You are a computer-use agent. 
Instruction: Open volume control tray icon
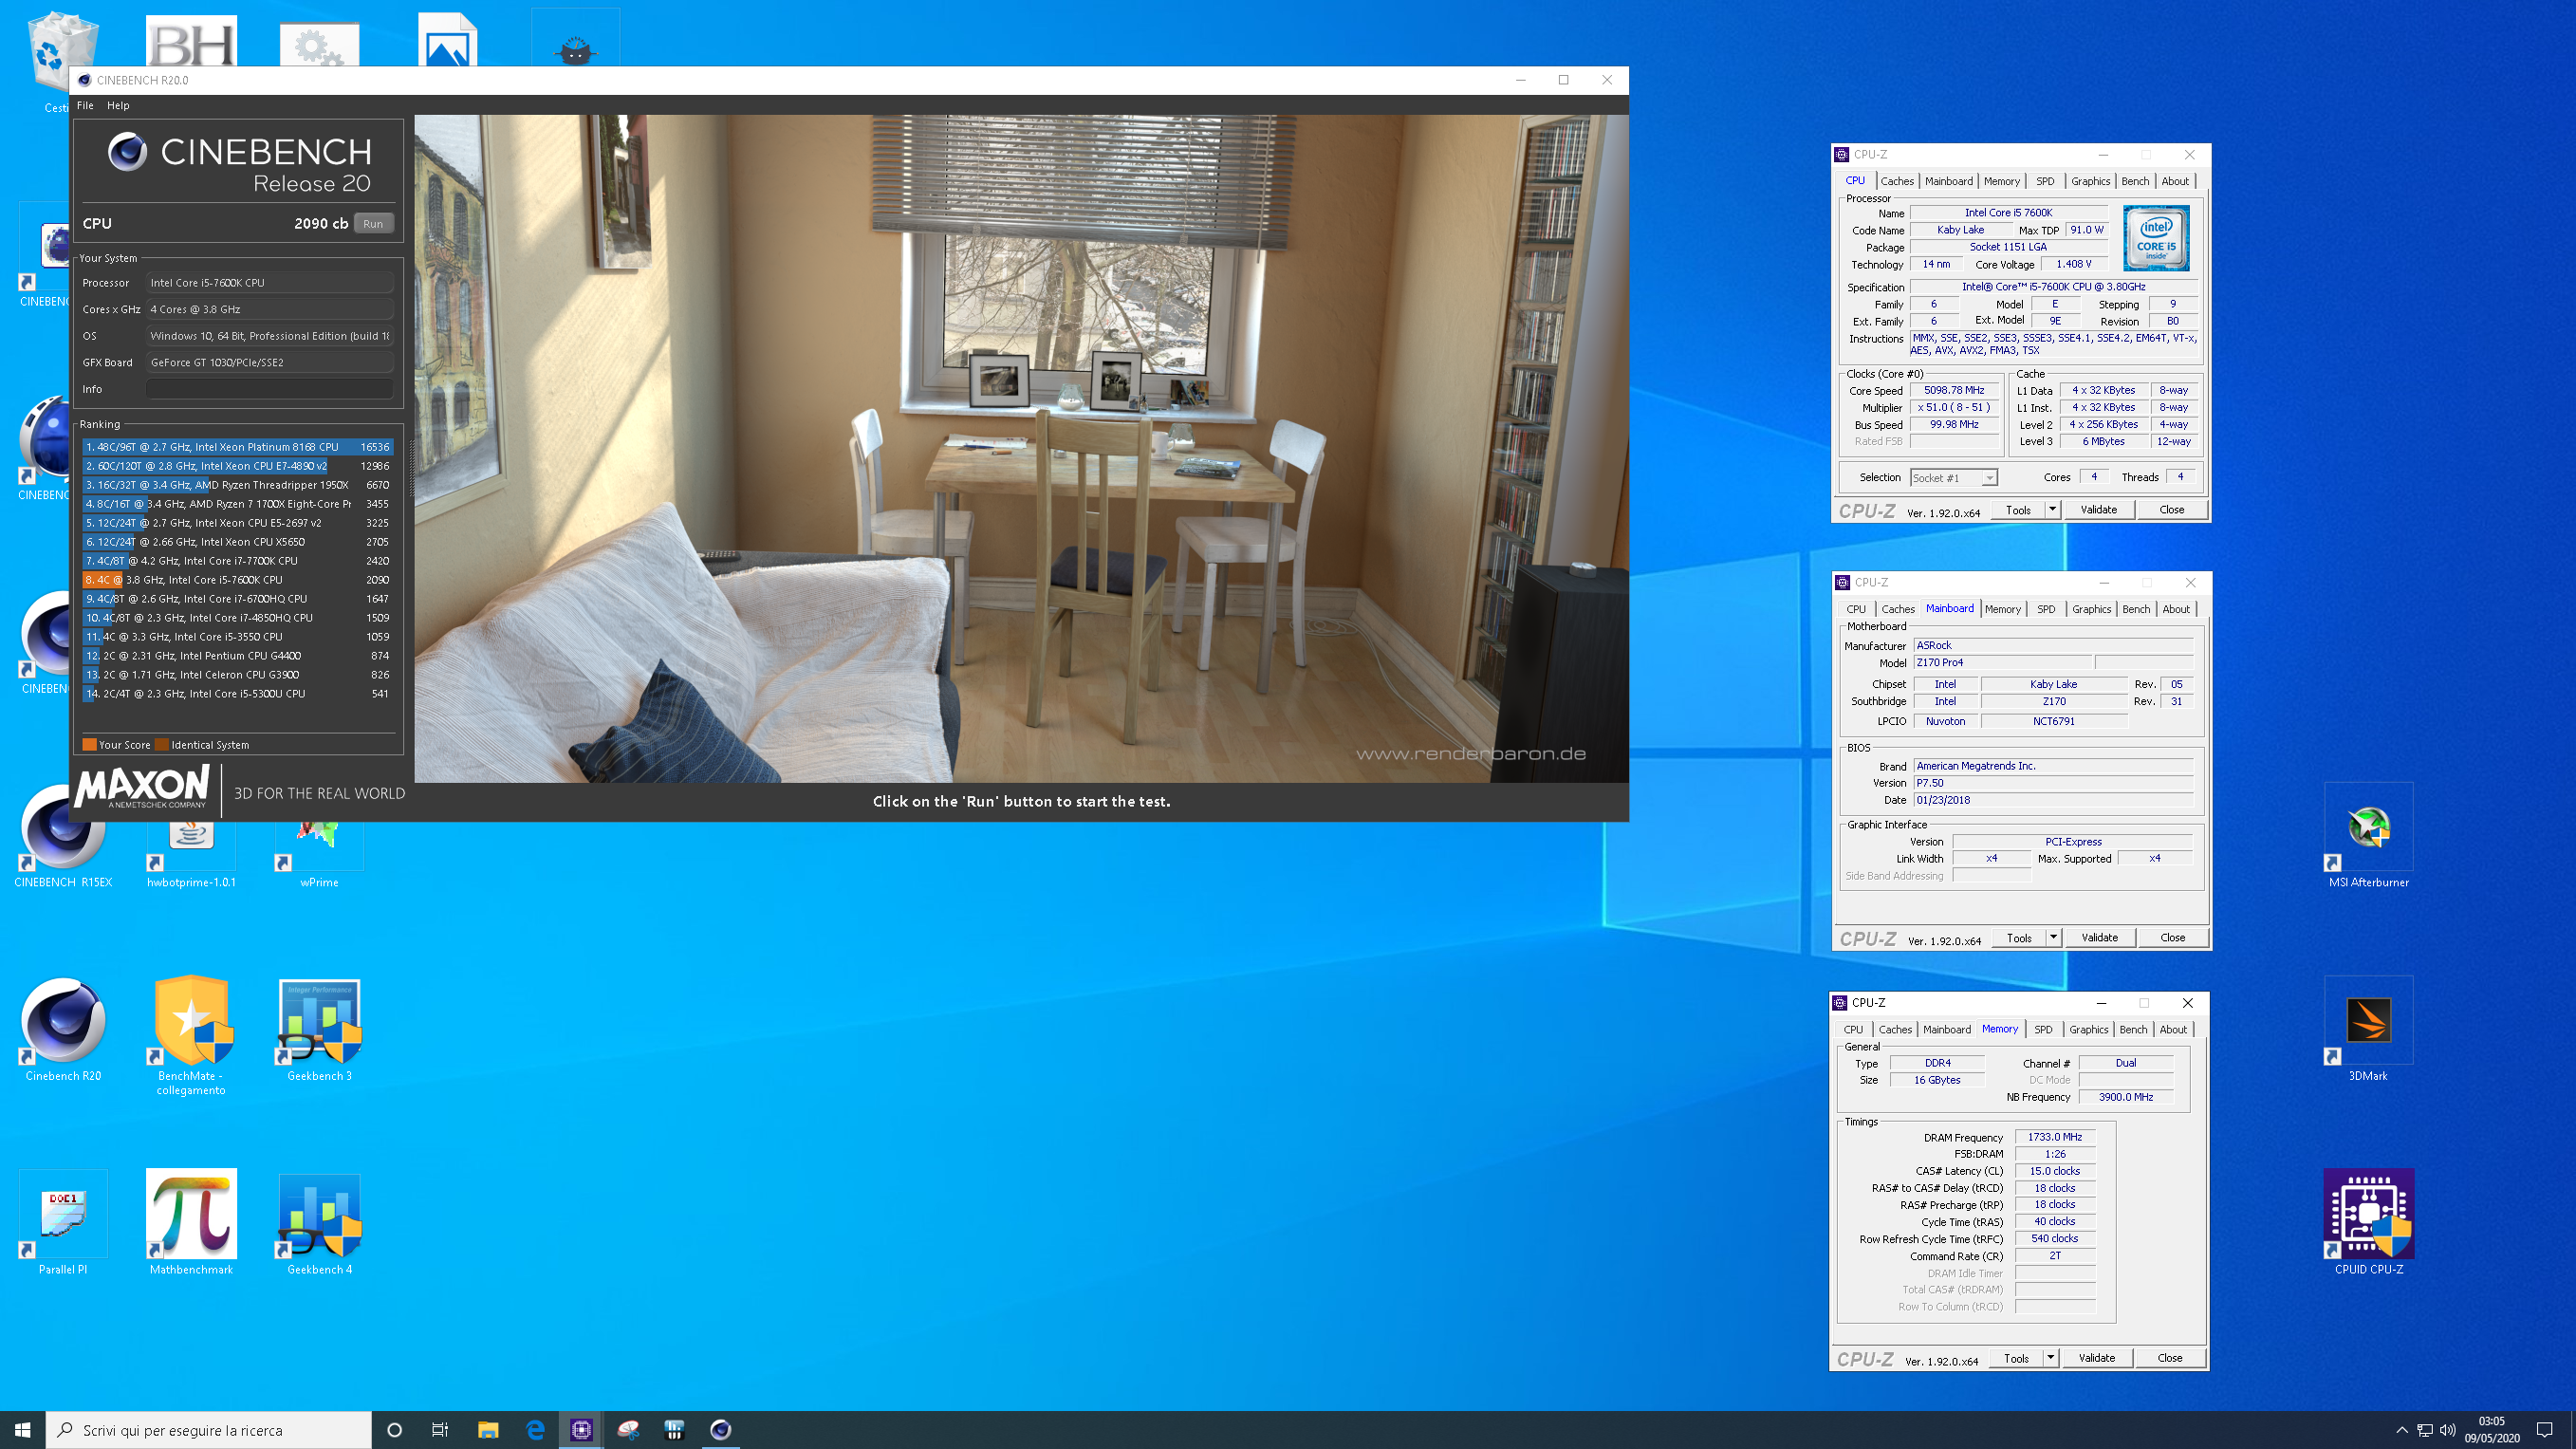tap(2448, 1430)
